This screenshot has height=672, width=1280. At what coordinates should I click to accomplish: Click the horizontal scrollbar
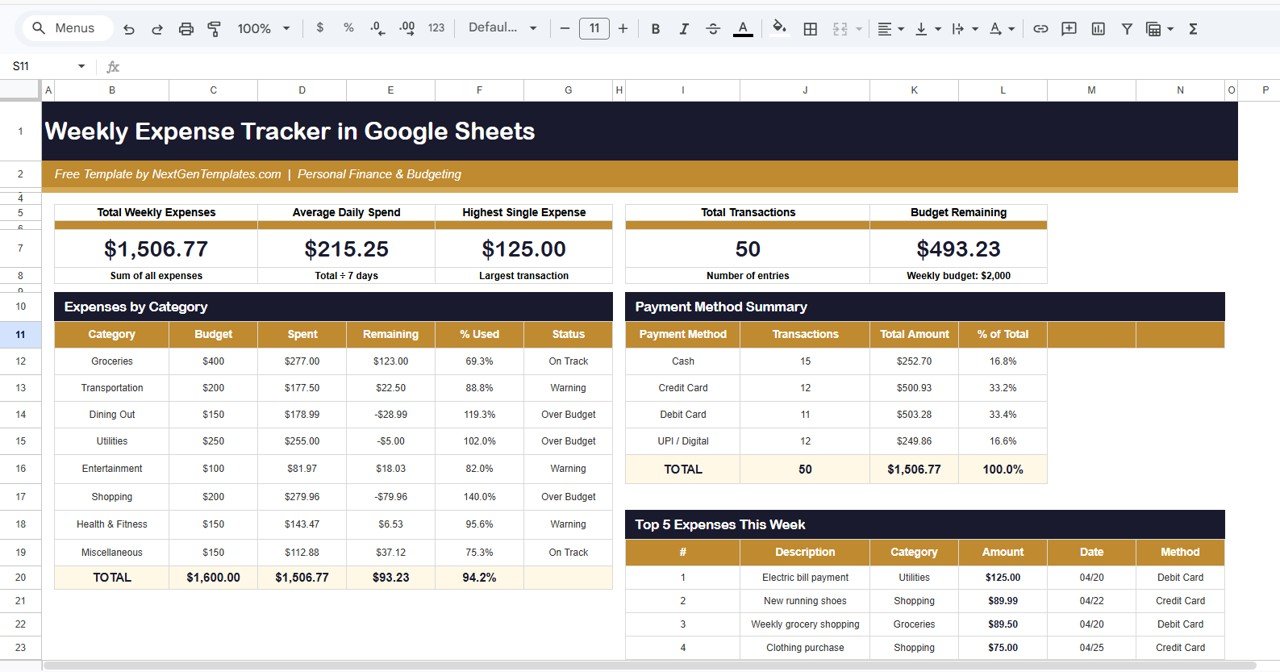coord(648,666)
